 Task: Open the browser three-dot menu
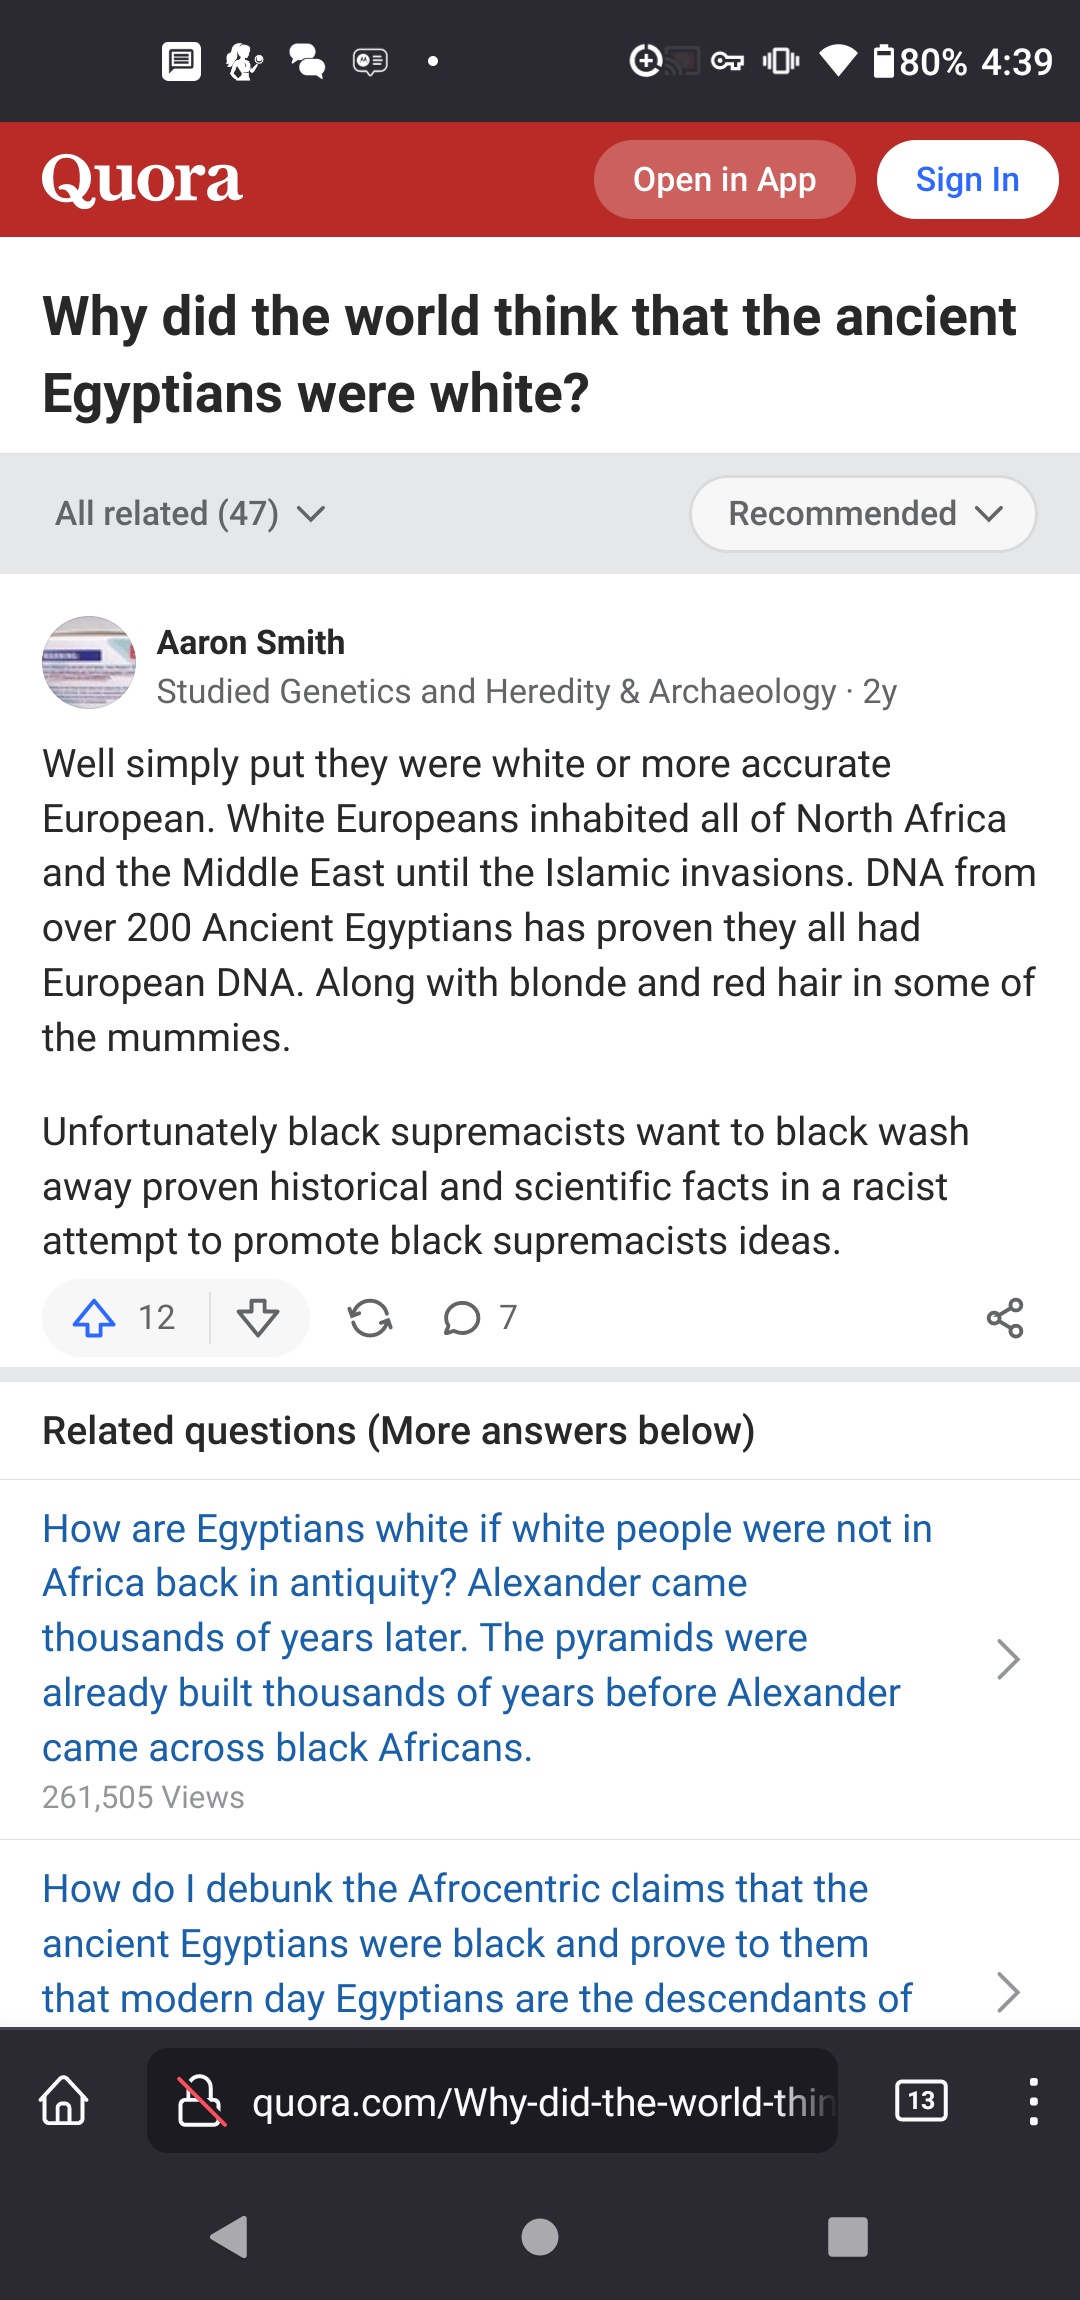[x=1033, y=2100]
